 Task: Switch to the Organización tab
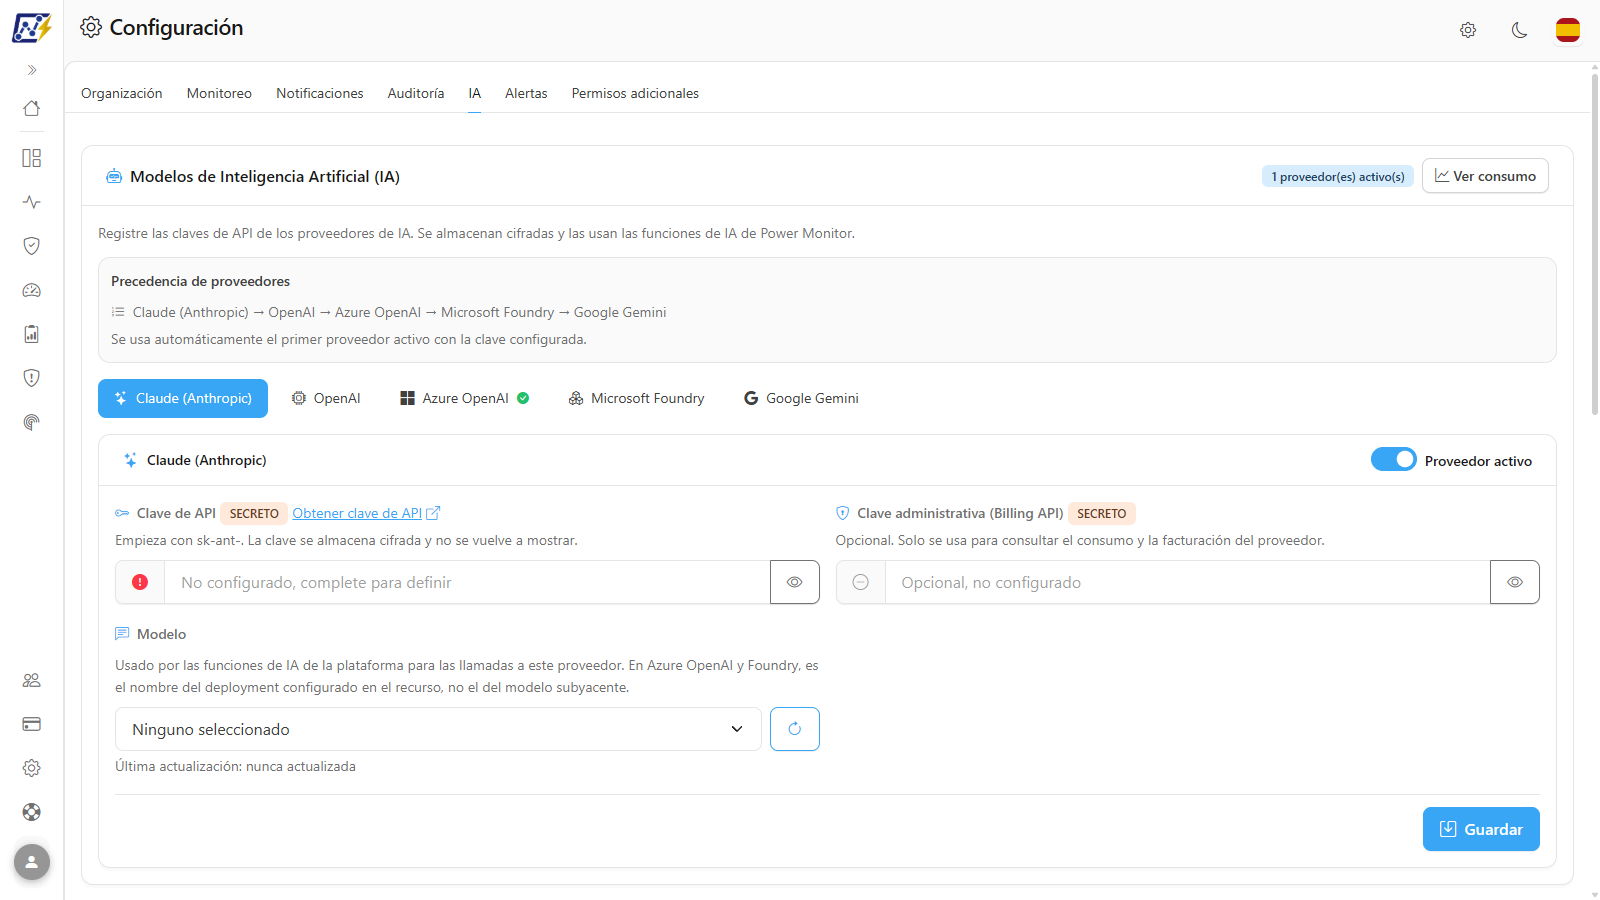click(122, 93)
